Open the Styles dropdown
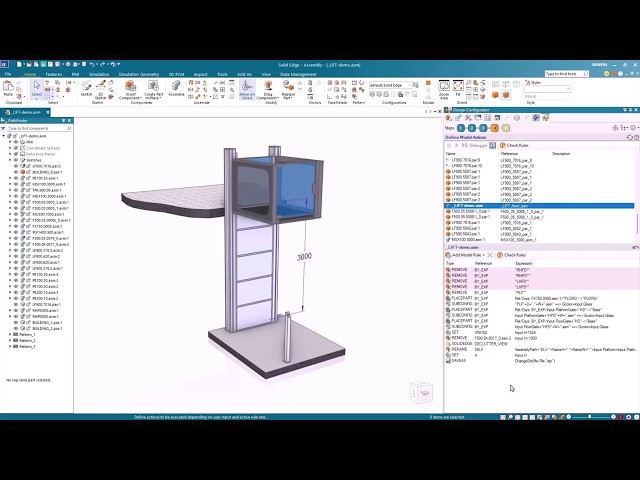The image size is (640, 480). [547, 89]
